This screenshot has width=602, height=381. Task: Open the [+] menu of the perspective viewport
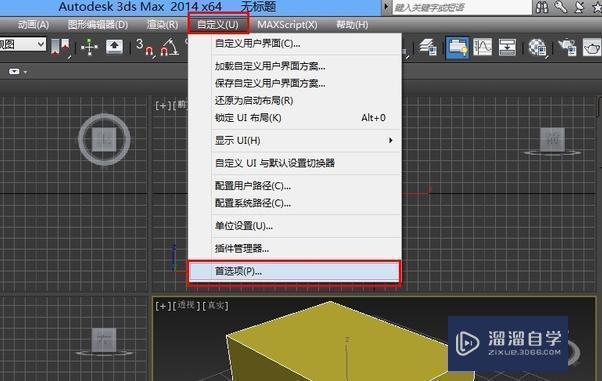pyautogui.click(x=163, y=306)
